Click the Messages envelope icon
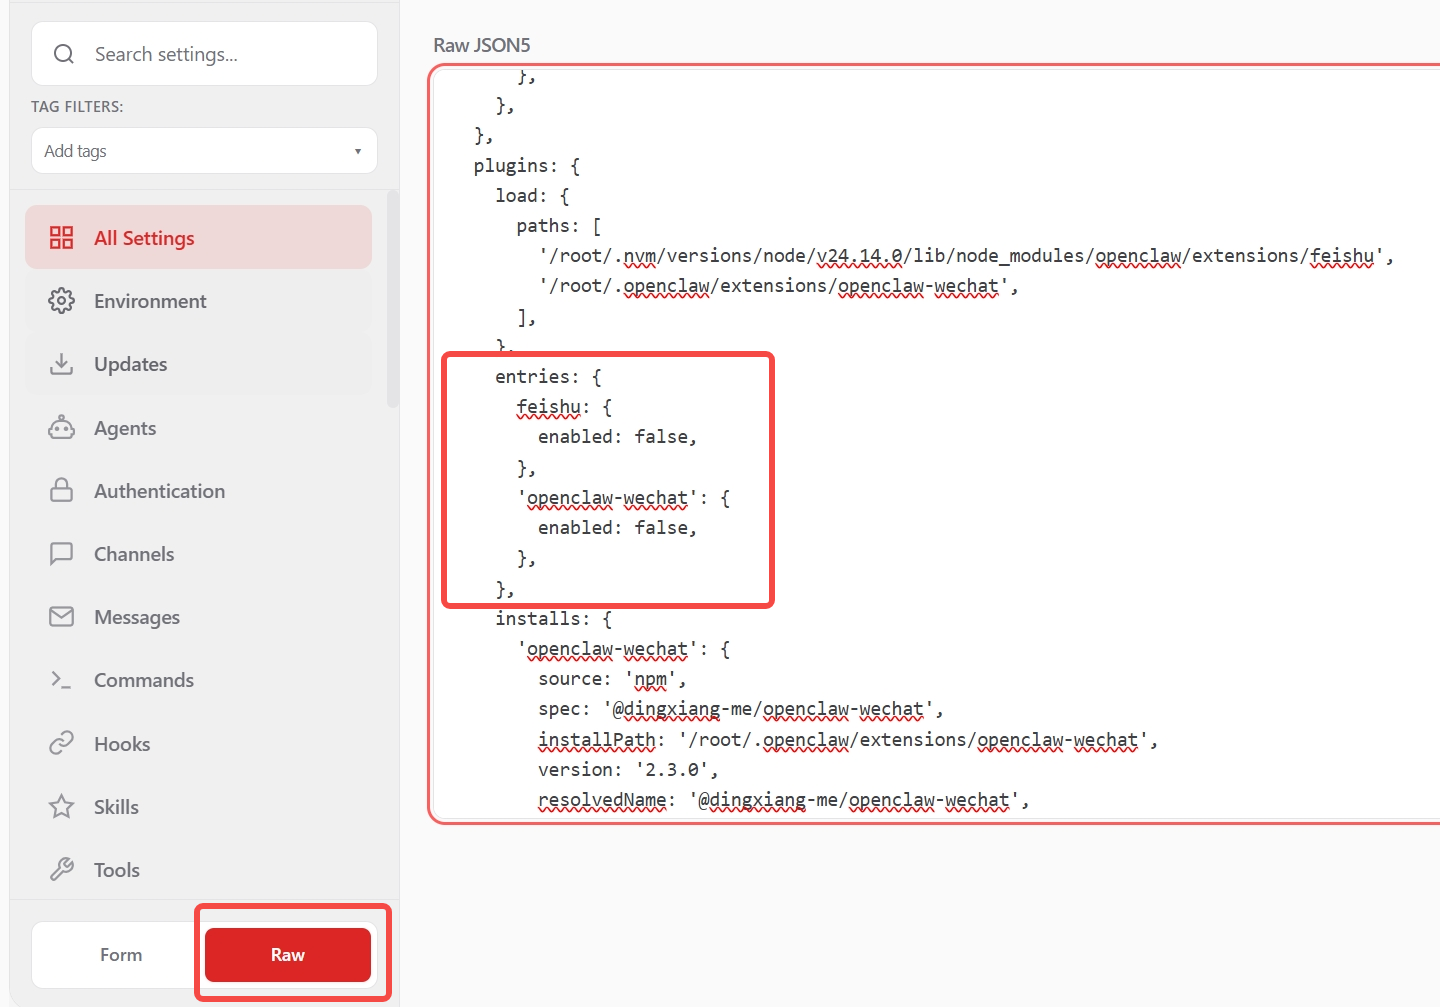This screenshot has height=1007, width=1440. [x=62, y=617]
